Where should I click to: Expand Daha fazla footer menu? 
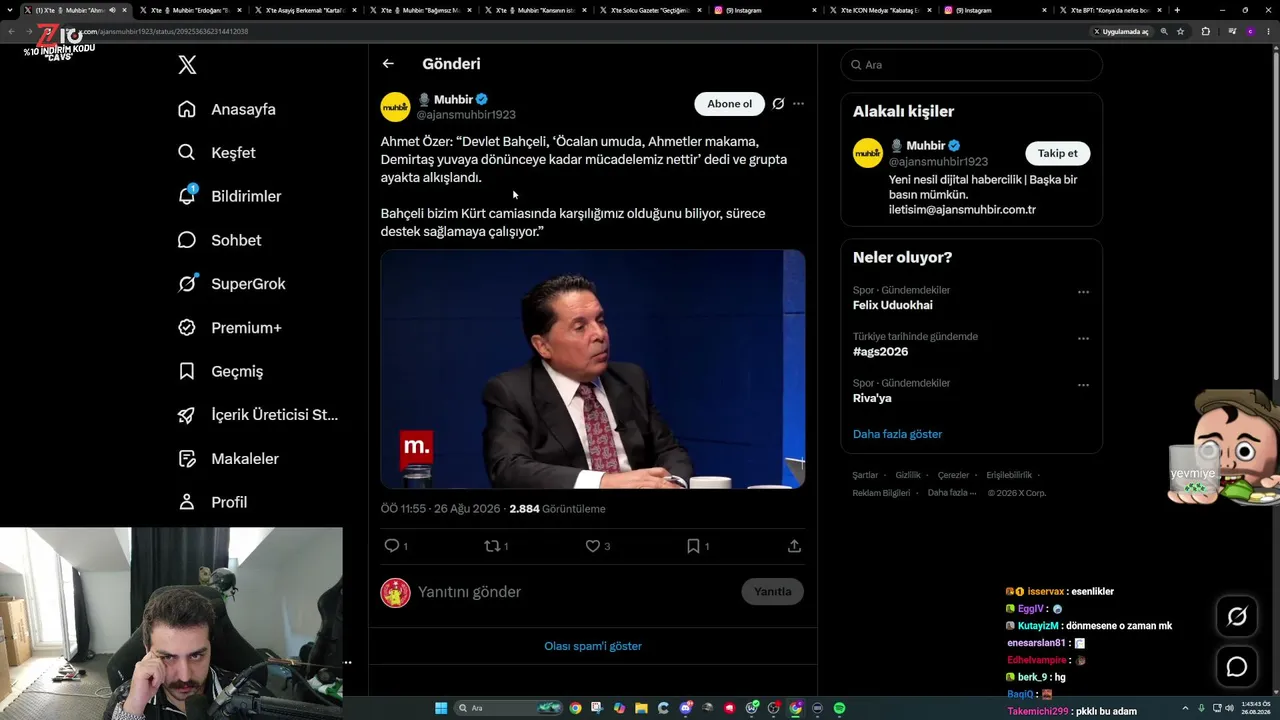[951, 493]
